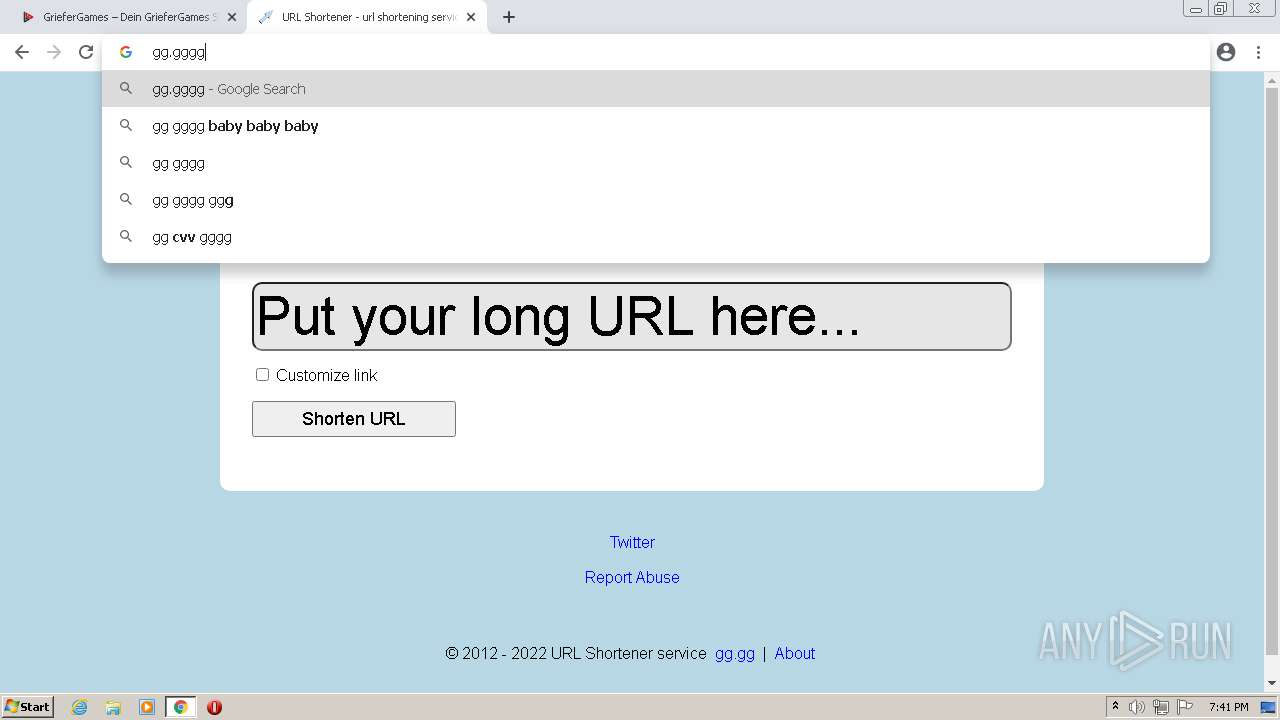The width and height of the screenshot is (1280, 720).
Task: Open the network status tray icon
Action: 1161,707
